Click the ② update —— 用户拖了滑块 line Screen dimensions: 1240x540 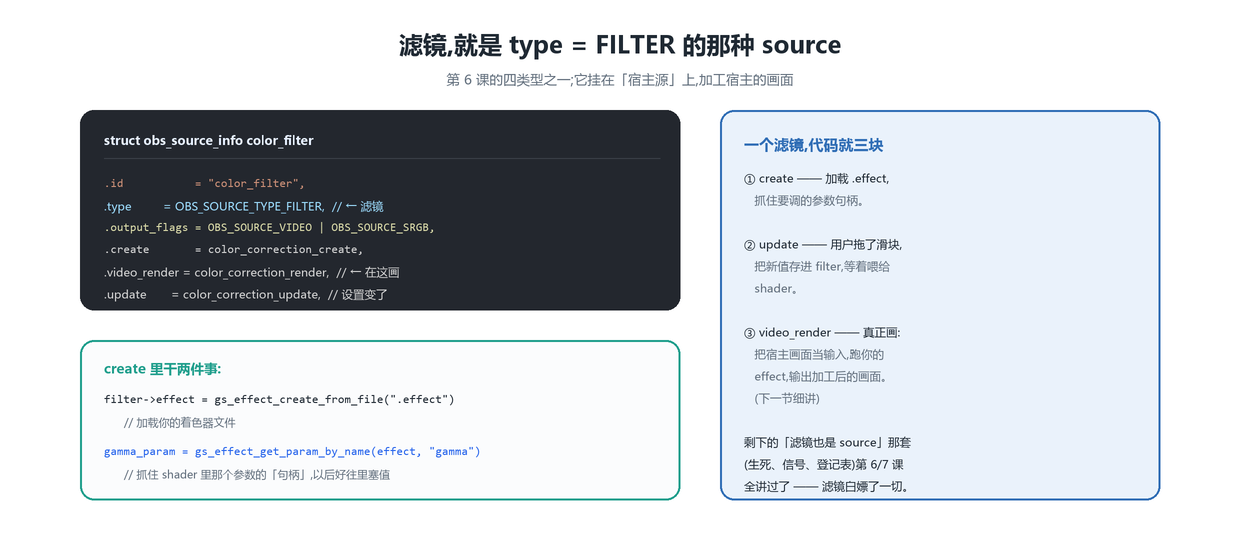(823, 244)
